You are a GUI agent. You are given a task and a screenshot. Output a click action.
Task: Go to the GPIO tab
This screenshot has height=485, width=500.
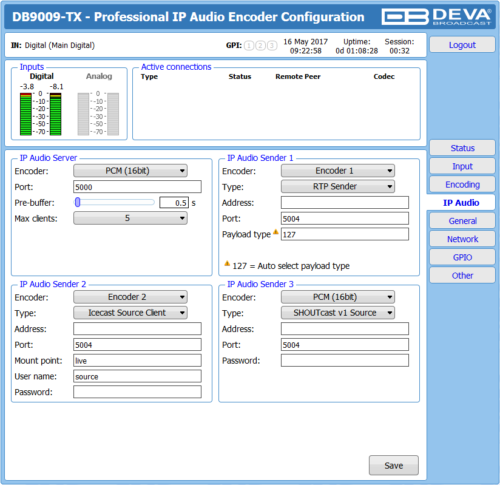pos(462,257)
